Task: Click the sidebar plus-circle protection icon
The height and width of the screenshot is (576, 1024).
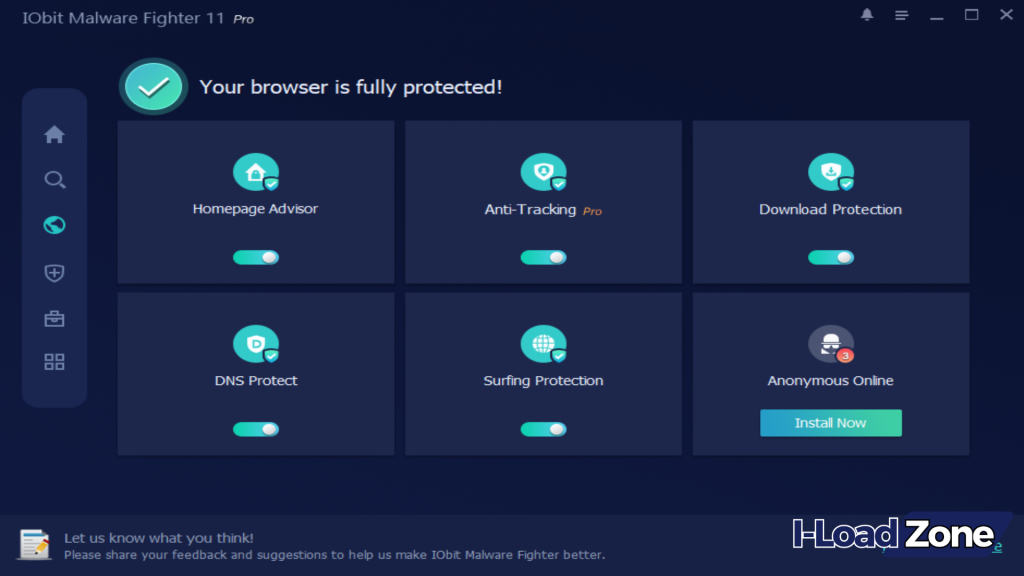Action: pyautogui.click(x=54, y=272)
